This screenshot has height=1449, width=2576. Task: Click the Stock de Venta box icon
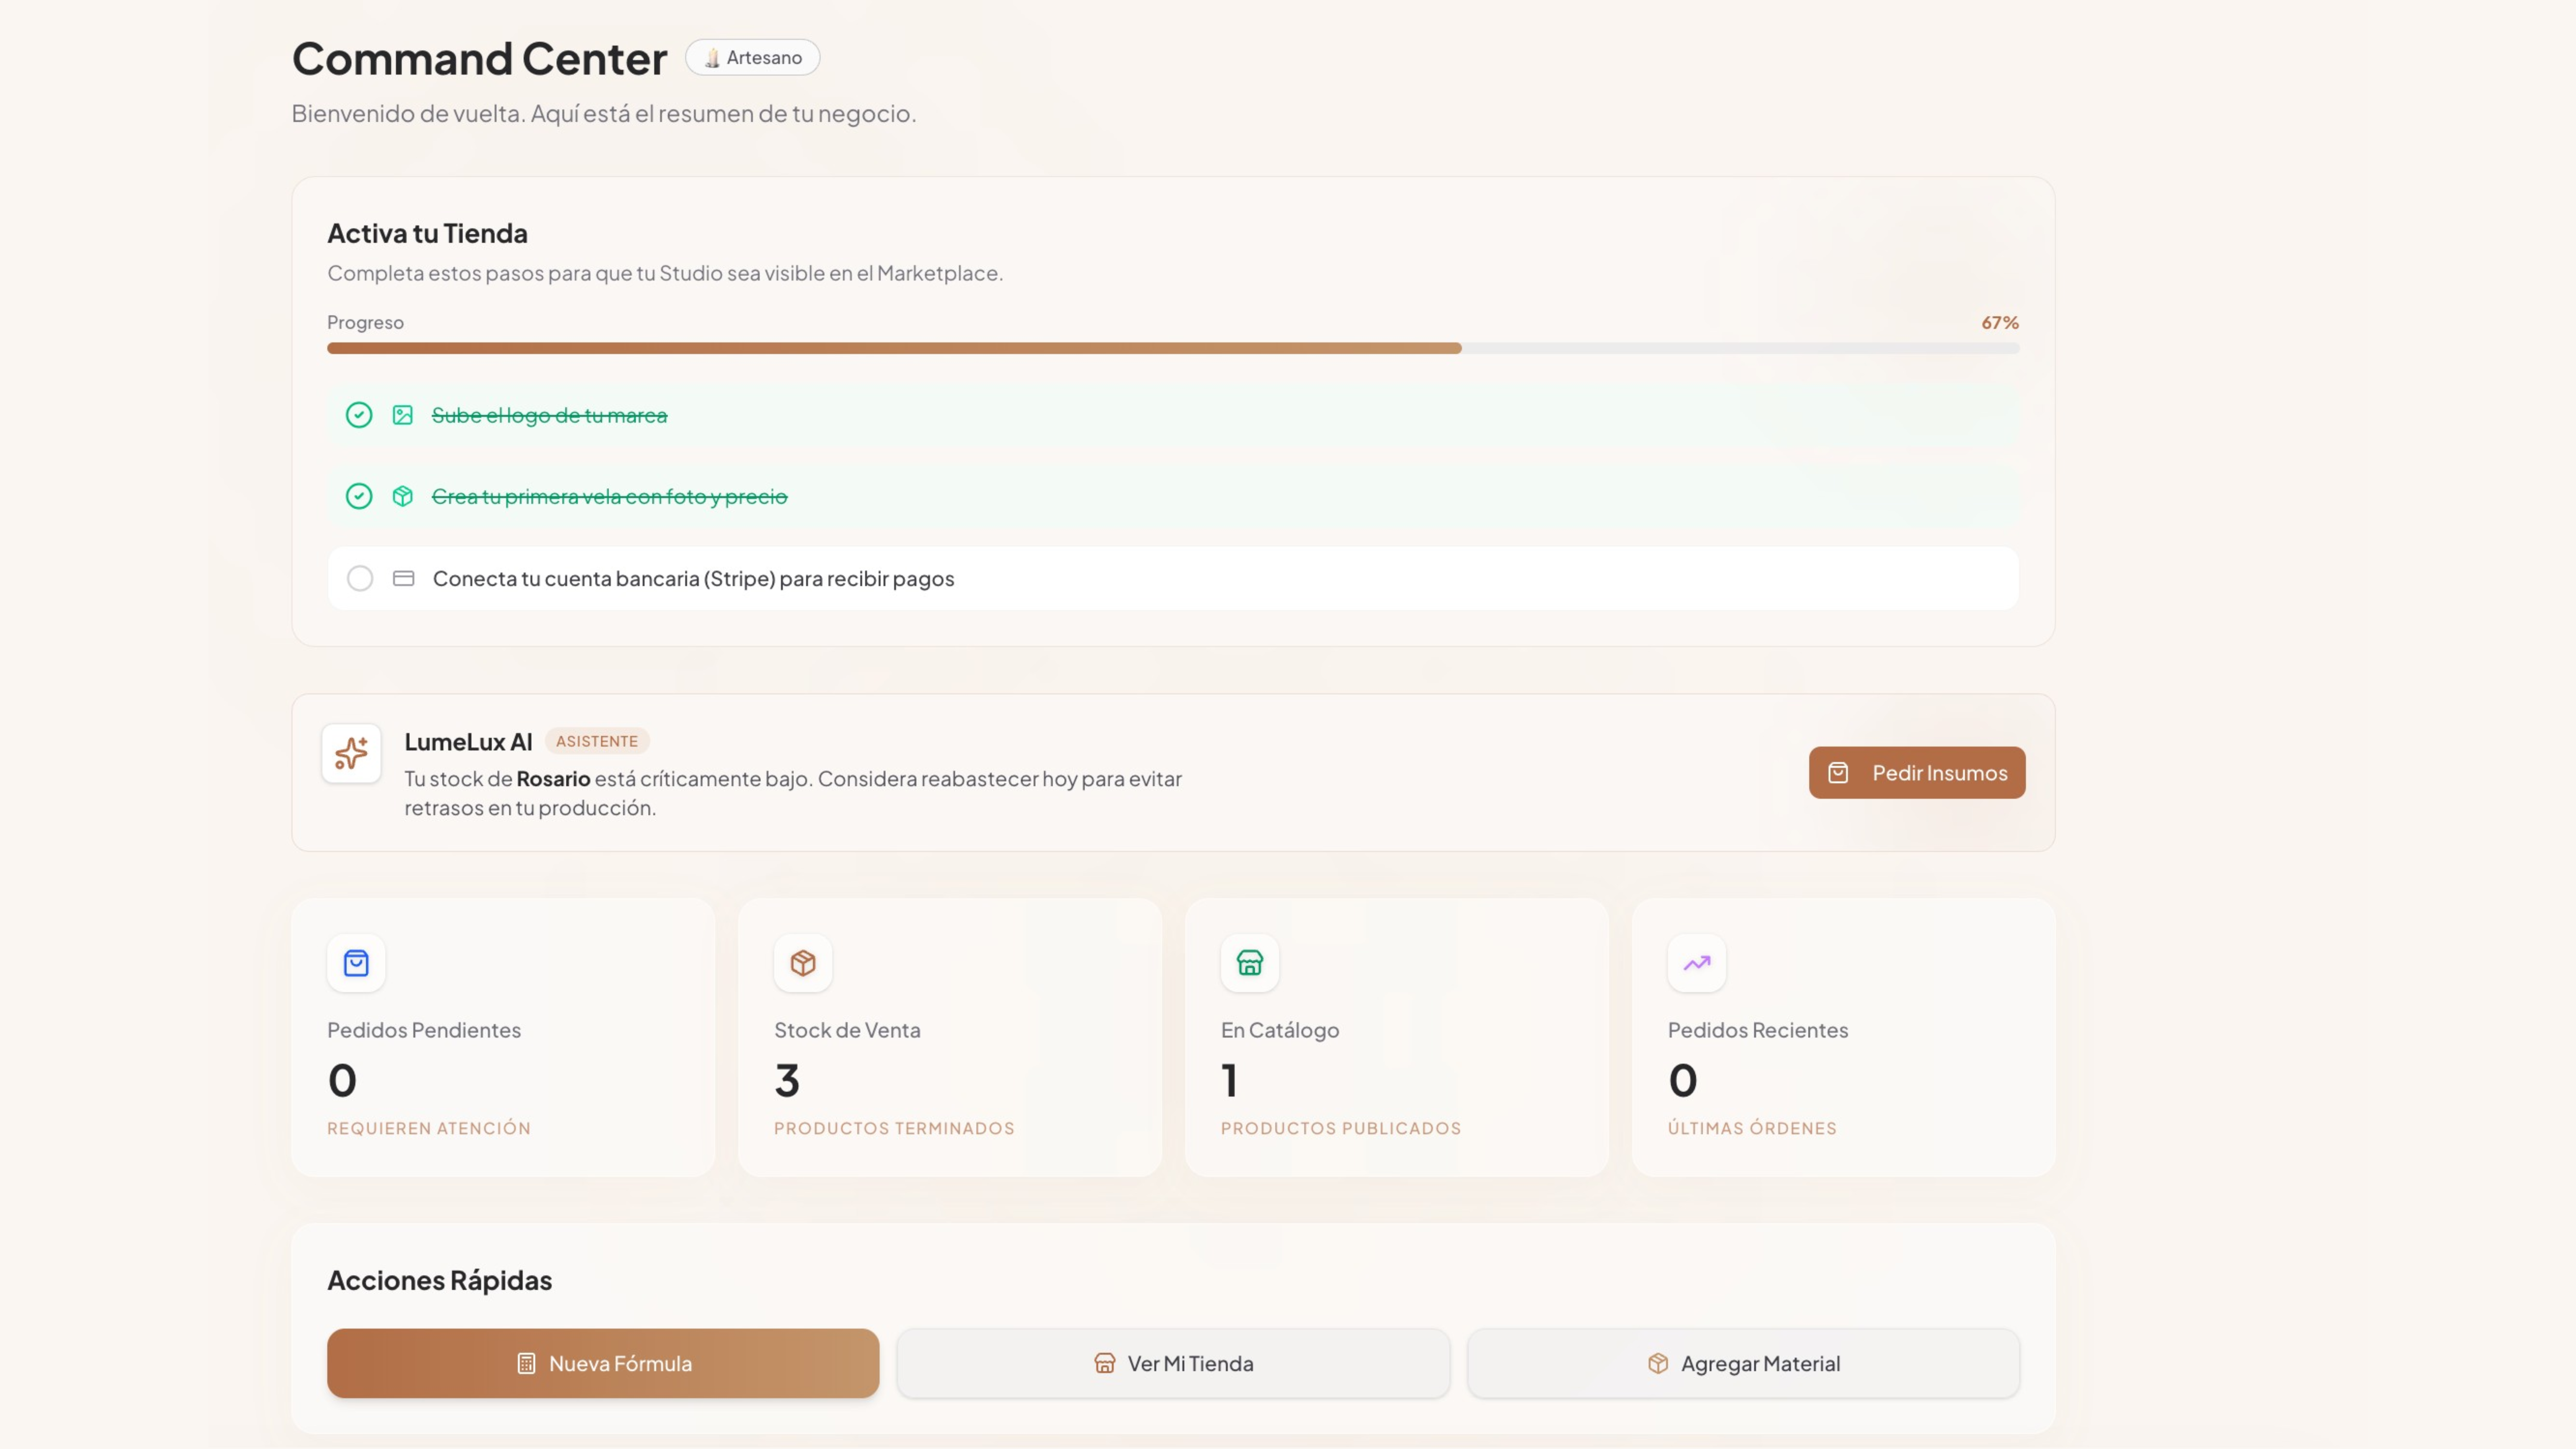tap(803, 963)
